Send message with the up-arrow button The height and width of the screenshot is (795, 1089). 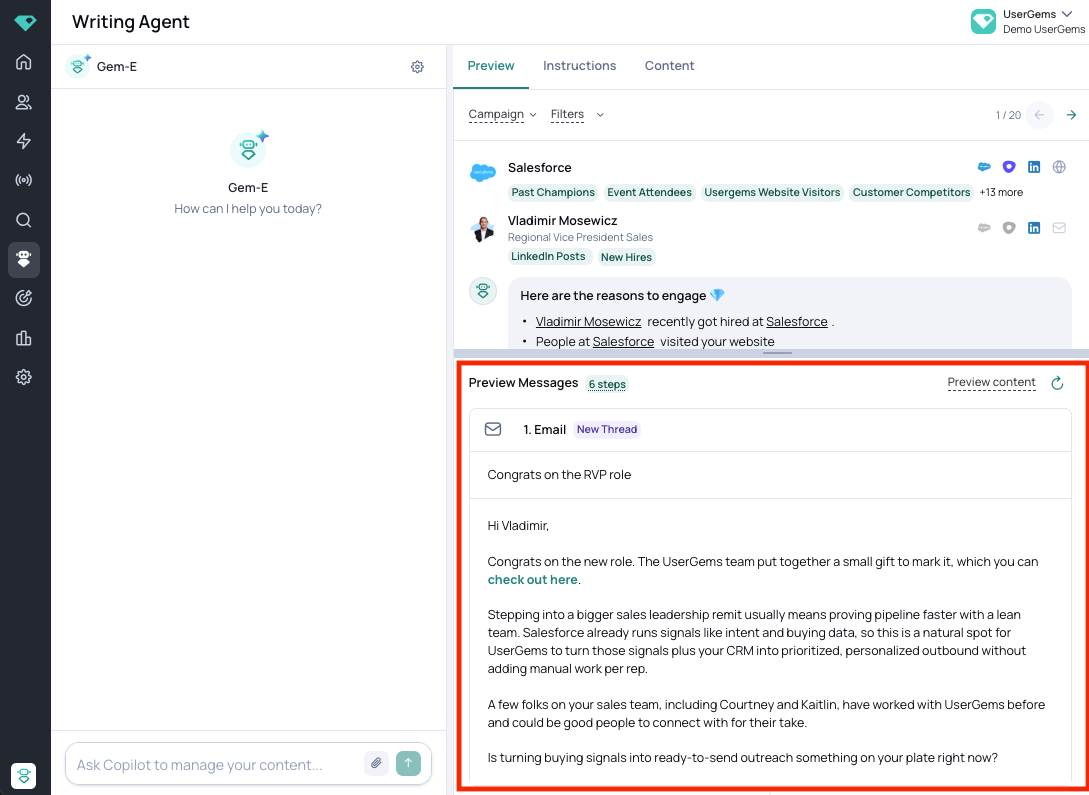point(408,763)
